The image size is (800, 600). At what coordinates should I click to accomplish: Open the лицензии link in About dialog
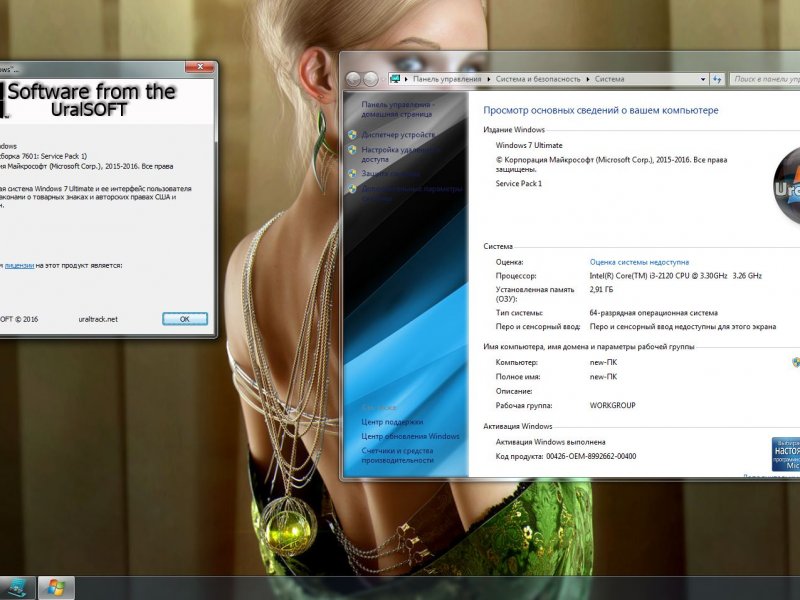click(x=19, y=265)
